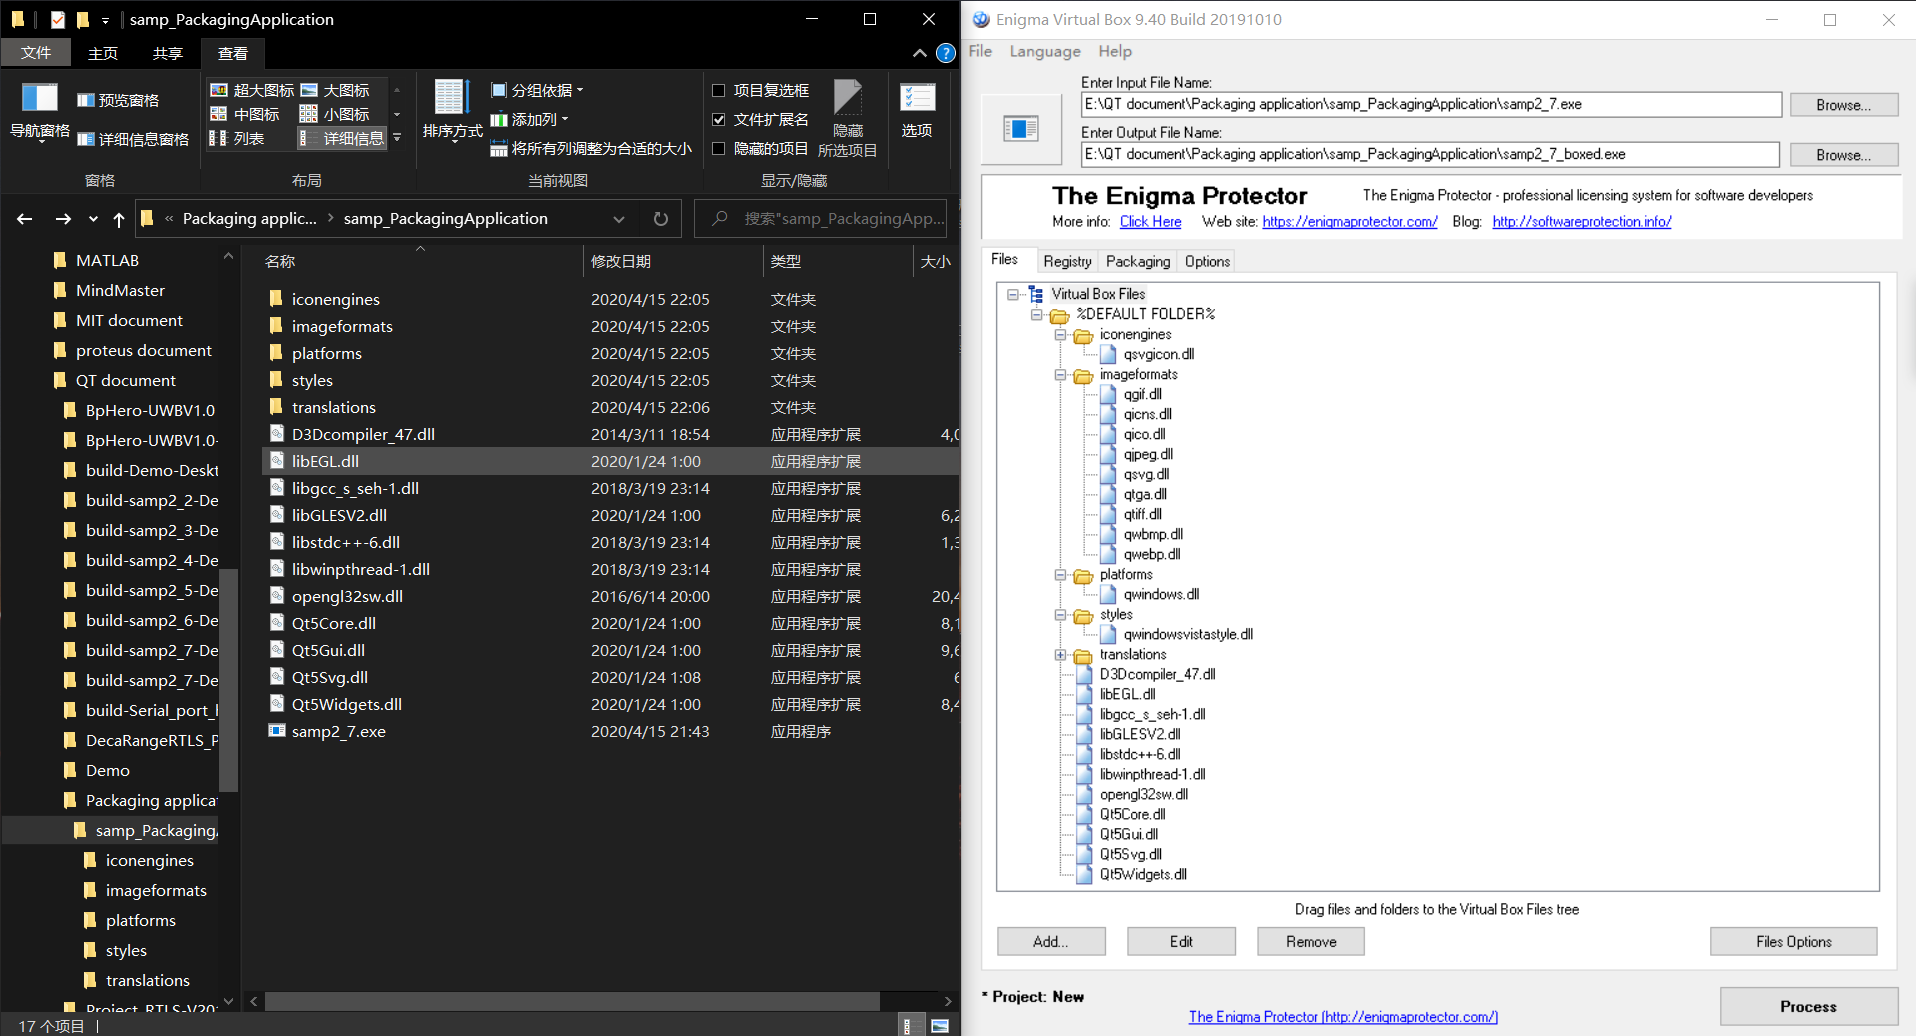
Task: Open the Language menu
Action: [x=1044, y=51]
